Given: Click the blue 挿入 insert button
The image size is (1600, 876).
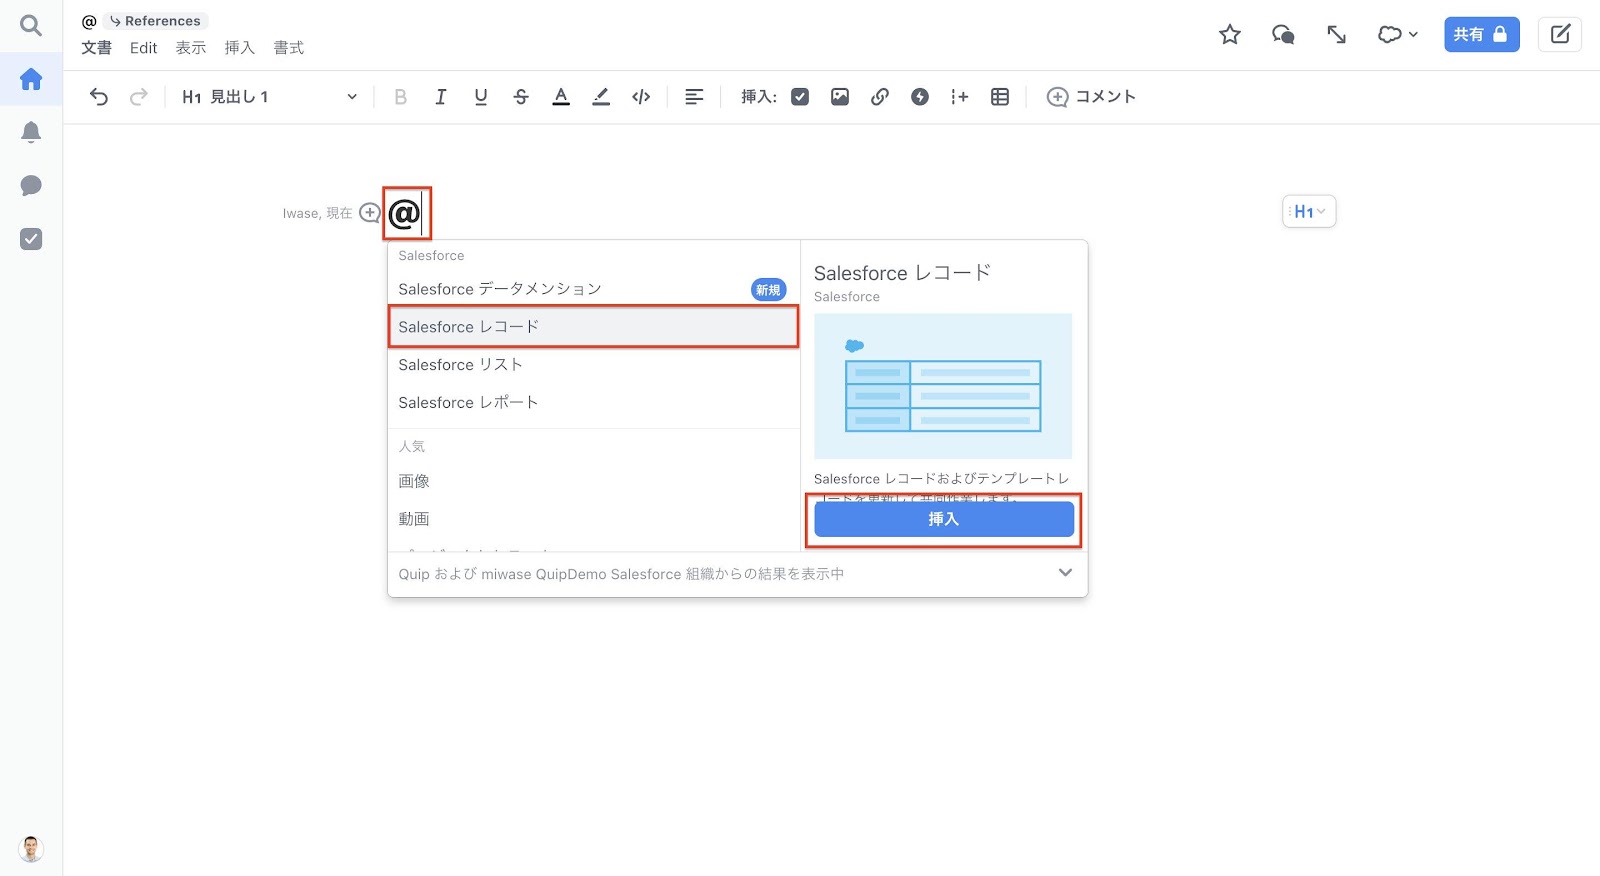Looking at the screenshot, I should click(944, 519).
